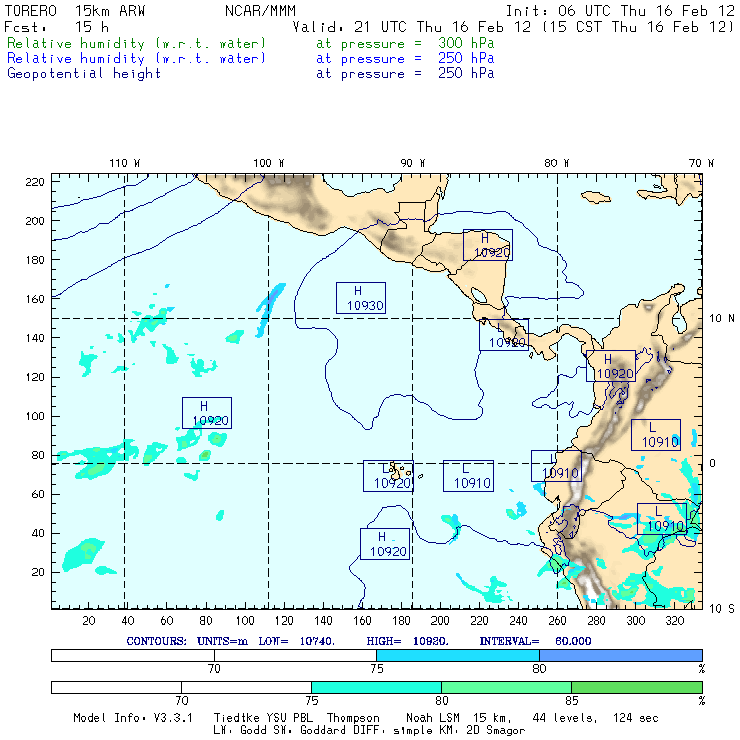This screenshot has width=740, height=740.
Task: Click the H 10920 box over northern Colombia
Action: pyautogui.click(x=611, y=366)
